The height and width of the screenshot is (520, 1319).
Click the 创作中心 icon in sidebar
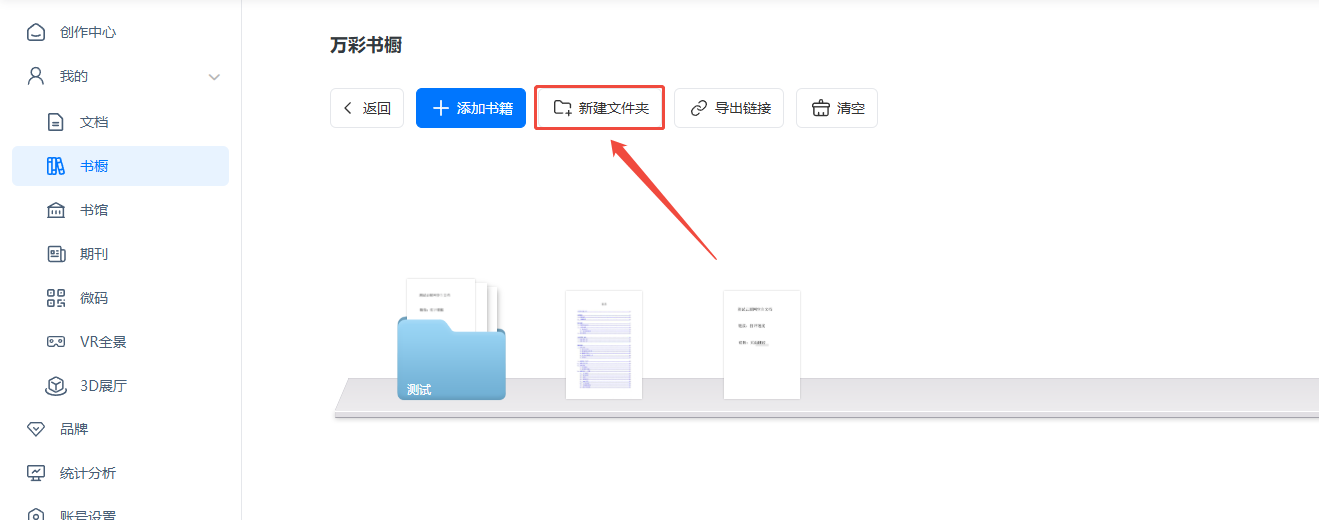pyautogui.click(x=36, y=32)
